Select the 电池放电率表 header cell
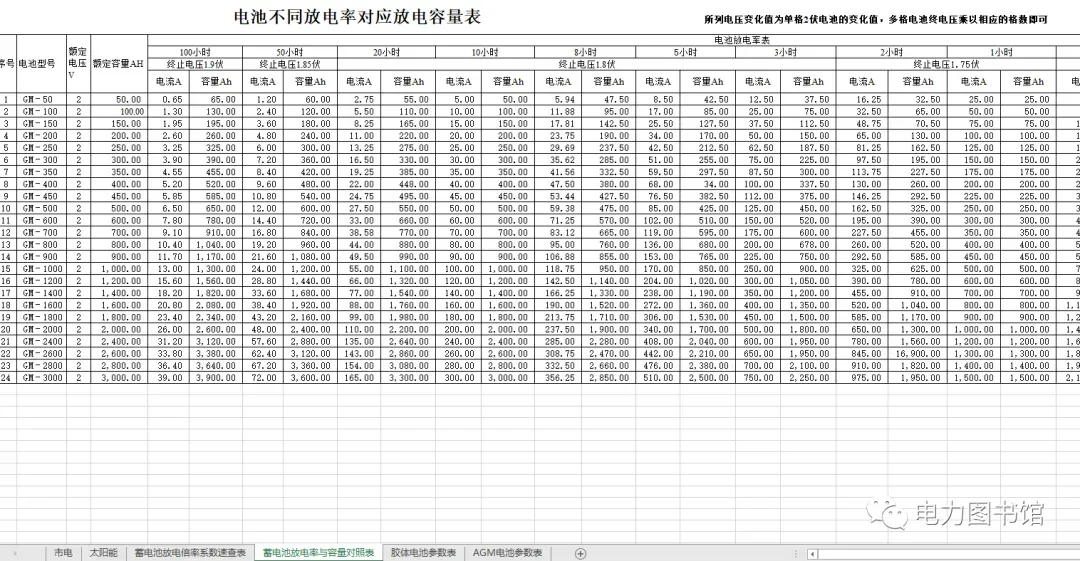This screenshot has height=561, width=1080. point(742,41)
